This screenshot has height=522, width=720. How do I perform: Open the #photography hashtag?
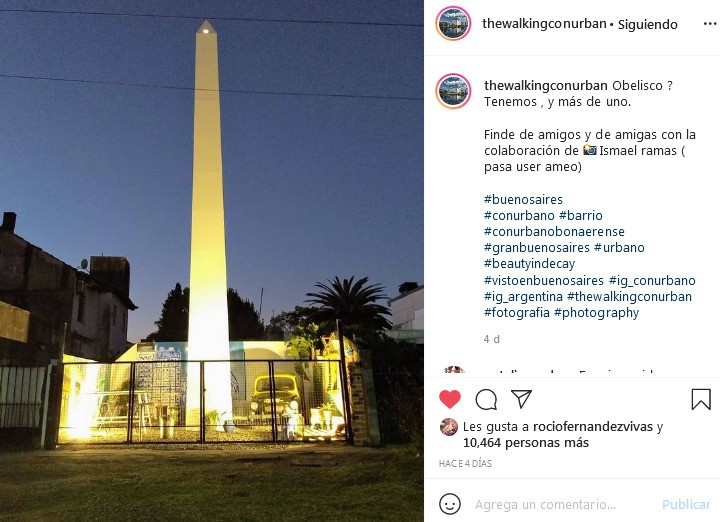pos(596,313)
